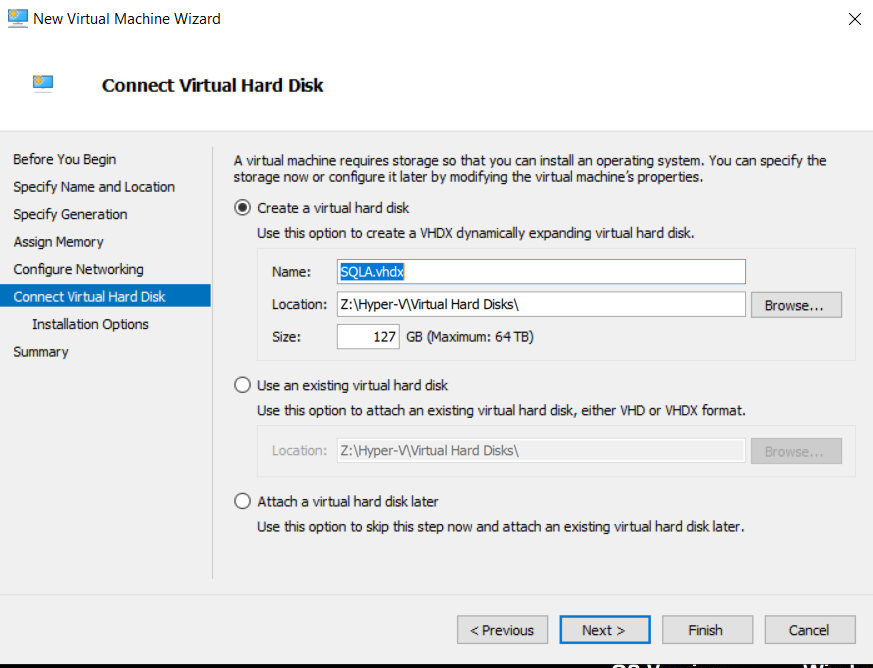Viewport: 873px width, 668px height.
Task: Open Specify Generation step
Action: point(70,214)
